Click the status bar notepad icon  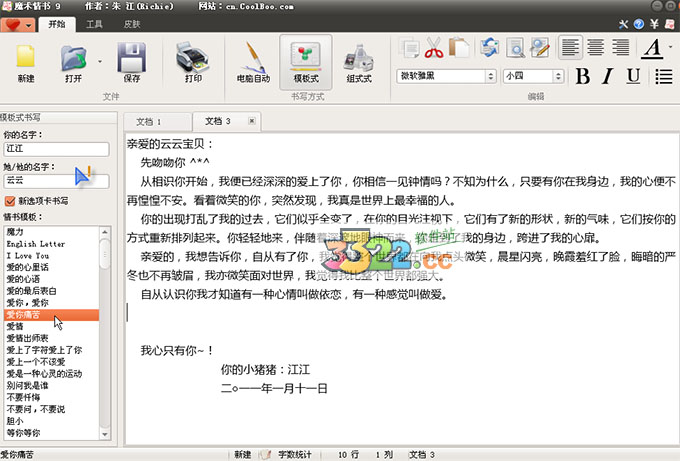265,454
